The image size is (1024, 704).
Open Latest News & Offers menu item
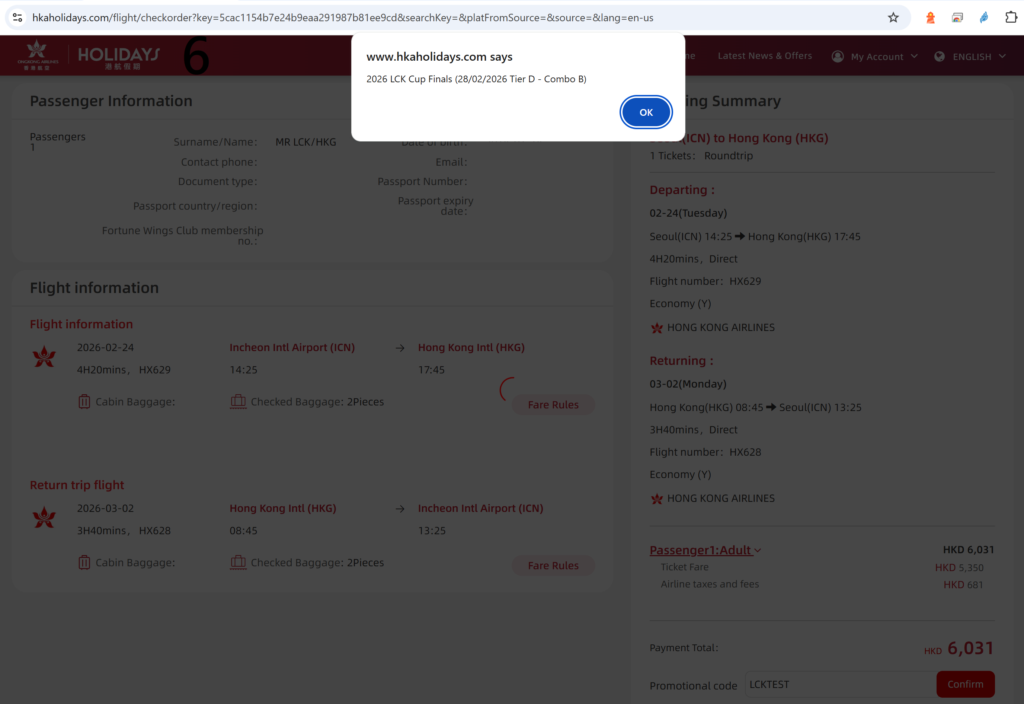point(764,56)
